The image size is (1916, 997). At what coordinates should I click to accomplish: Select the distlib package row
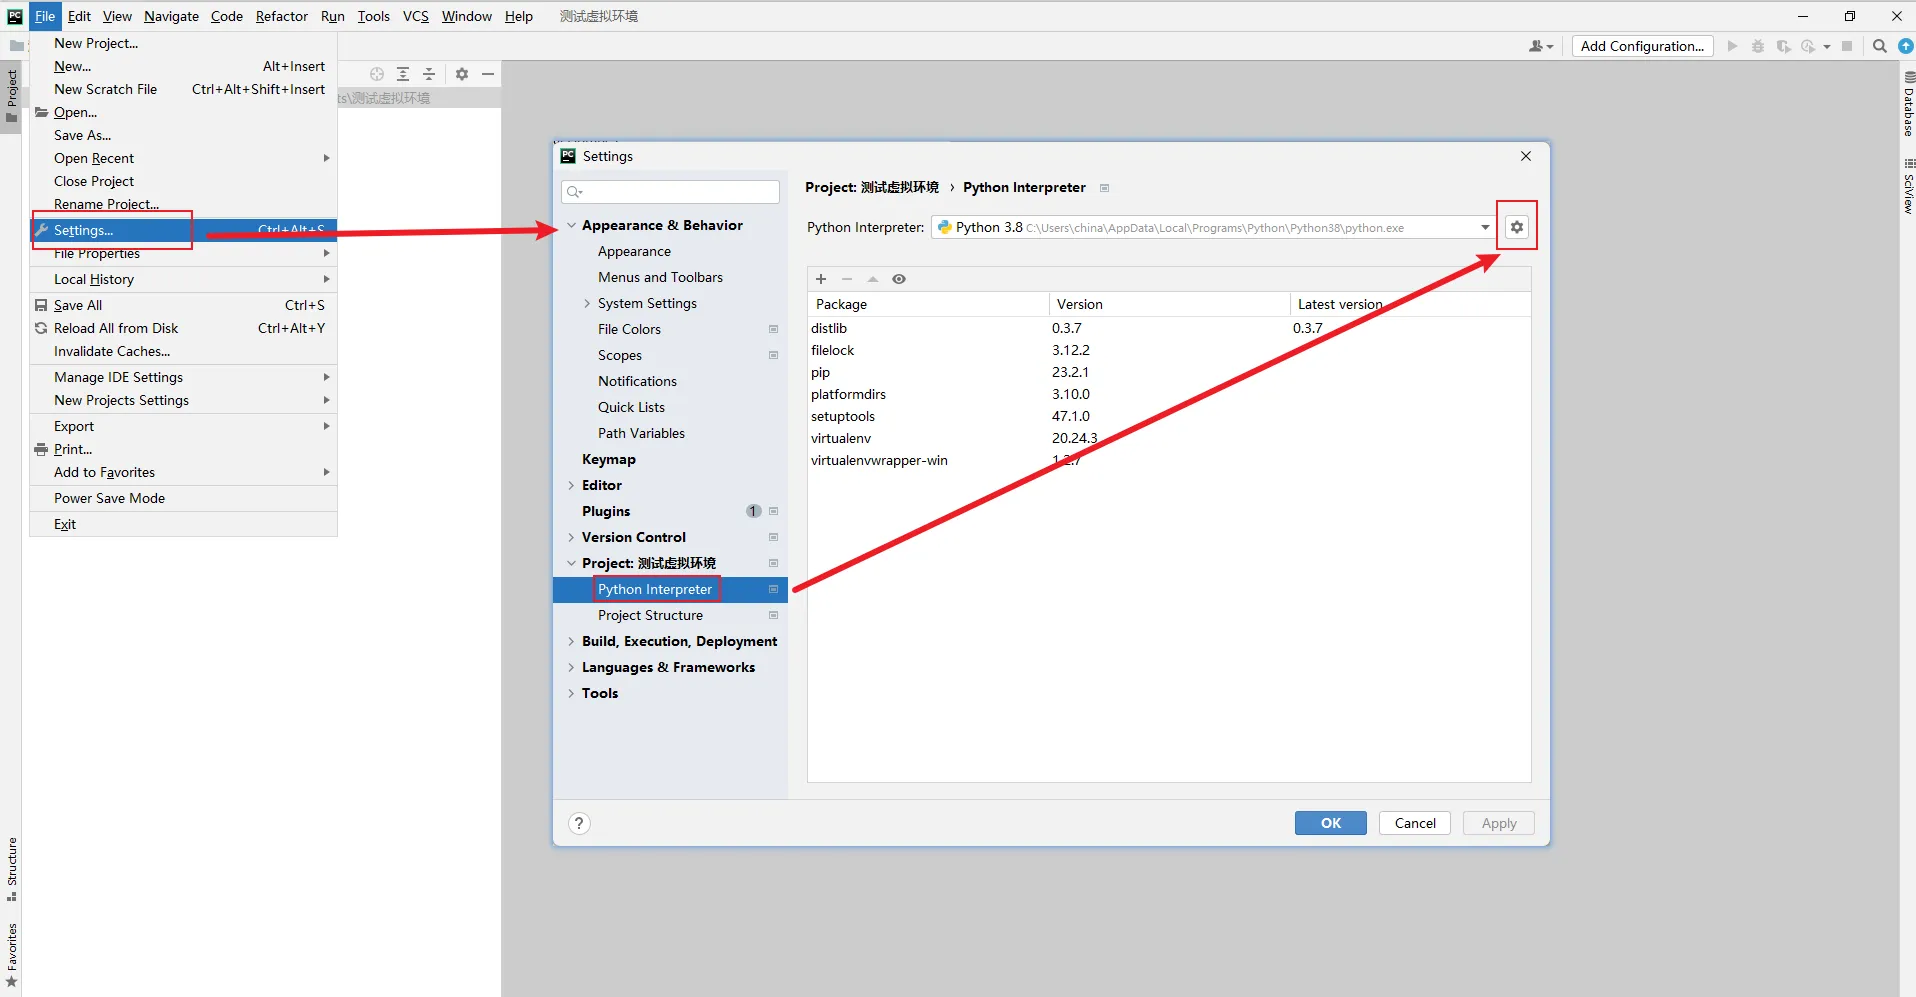(x=1169, y=328)
